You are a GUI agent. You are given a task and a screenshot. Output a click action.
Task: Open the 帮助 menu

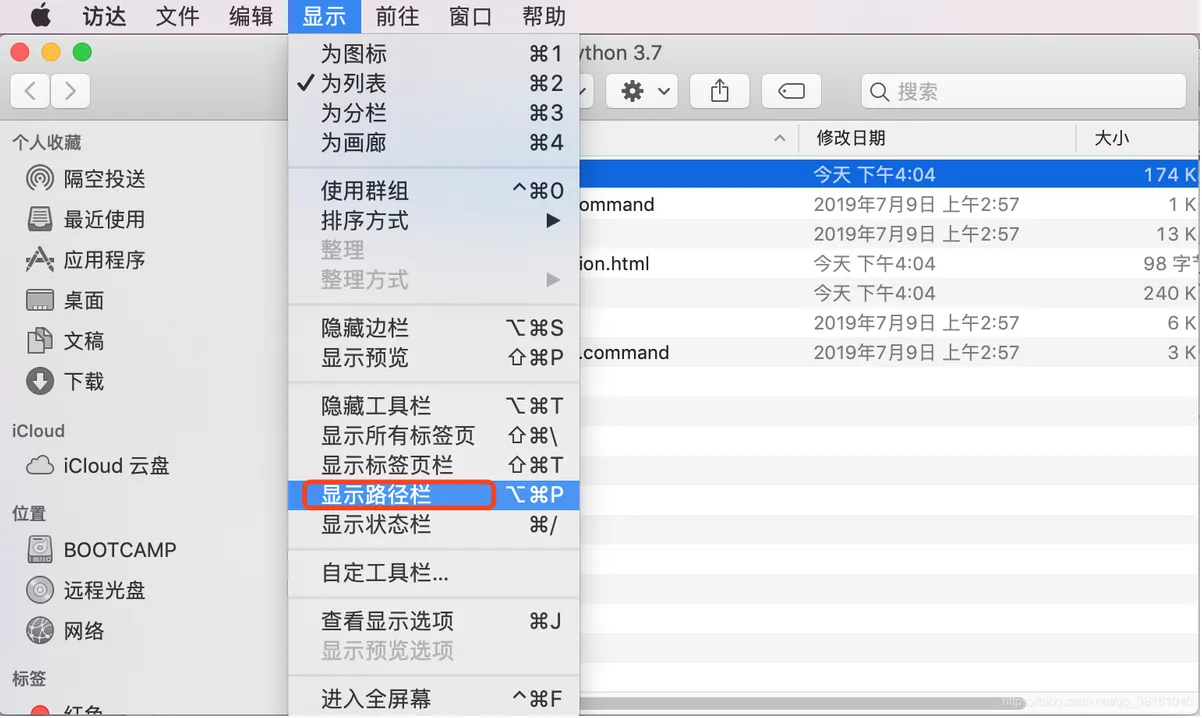click(x=544, y=16)
